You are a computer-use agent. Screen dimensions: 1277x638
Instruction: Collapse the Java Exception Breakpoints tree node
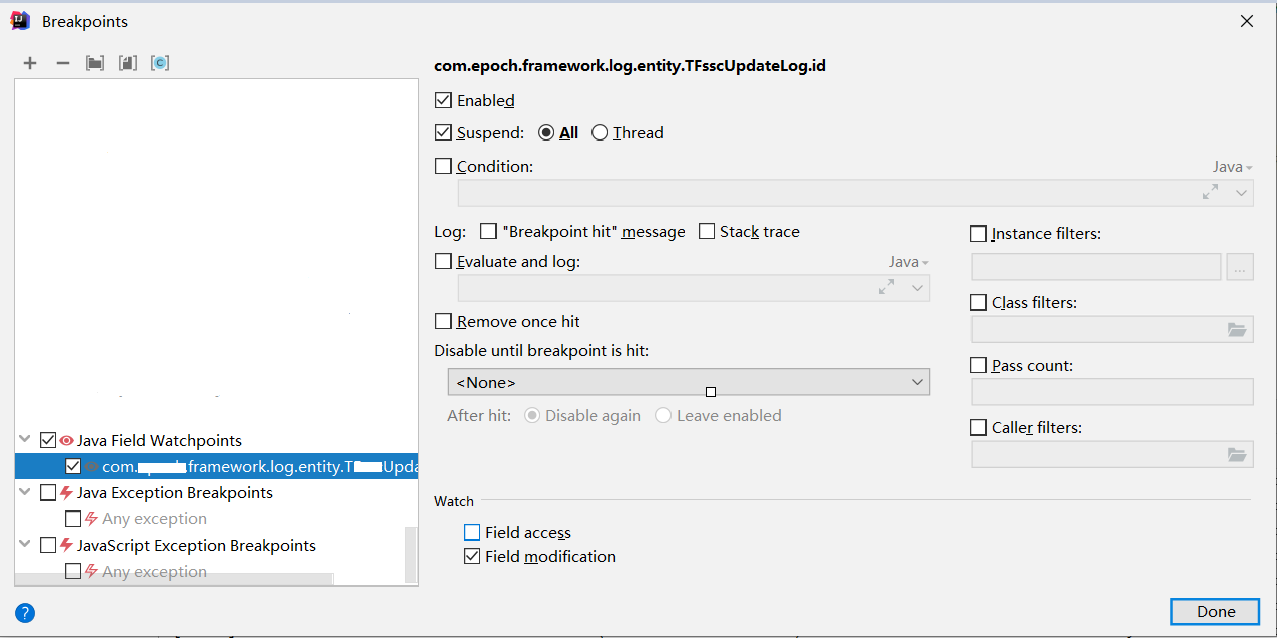click(25, 493)
